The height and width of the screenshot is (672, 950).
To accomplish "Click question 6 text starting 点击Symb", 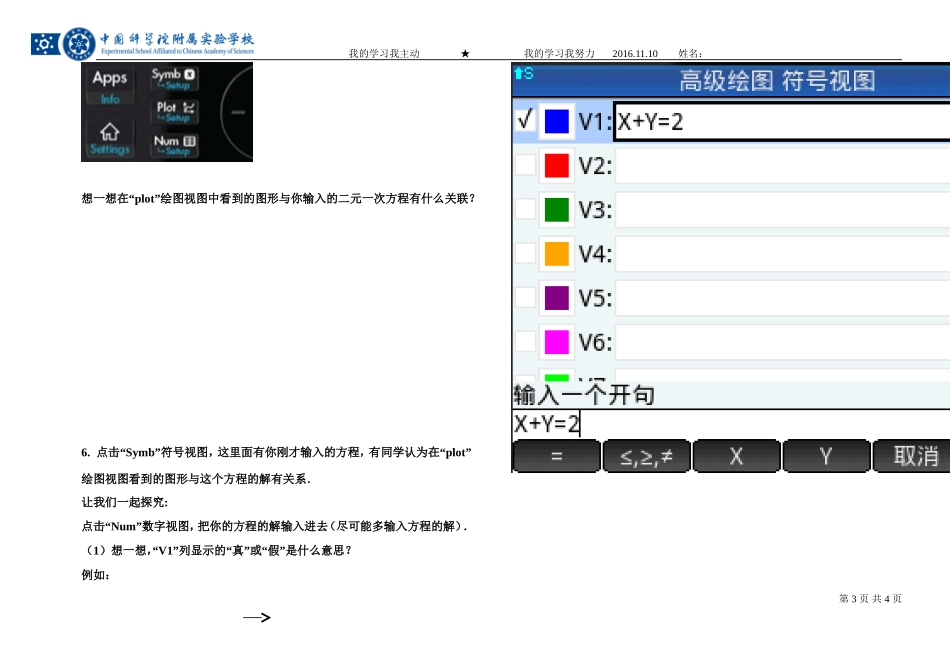I will pos(276,453).
